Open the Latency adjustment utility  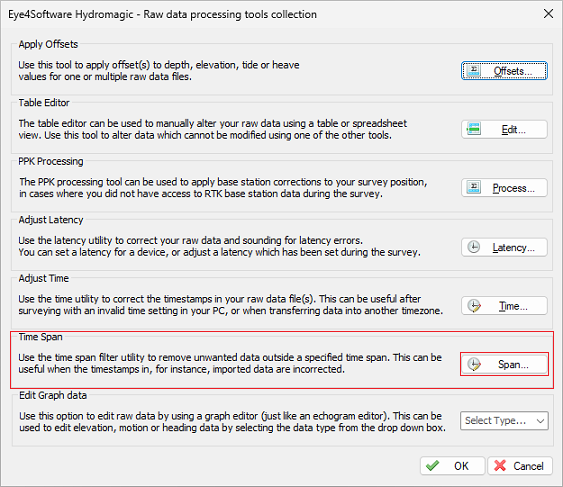tap(504, 247)
